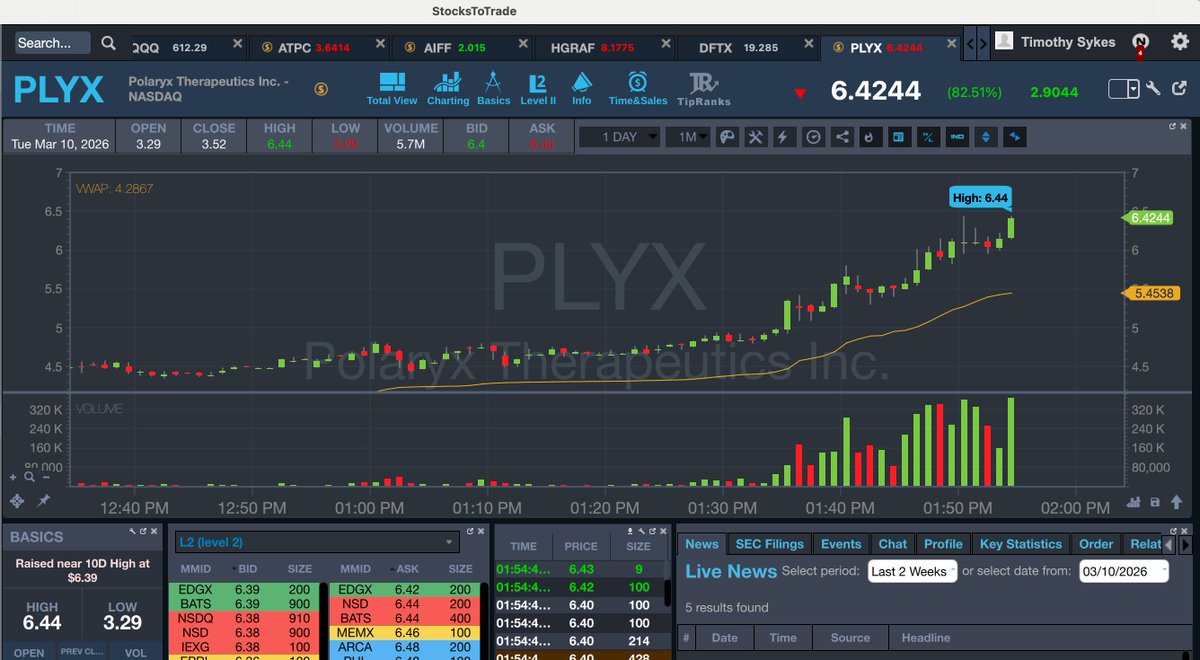
Task: Toggle the vertical up-down arrows button
Action: tap(986, 137)
